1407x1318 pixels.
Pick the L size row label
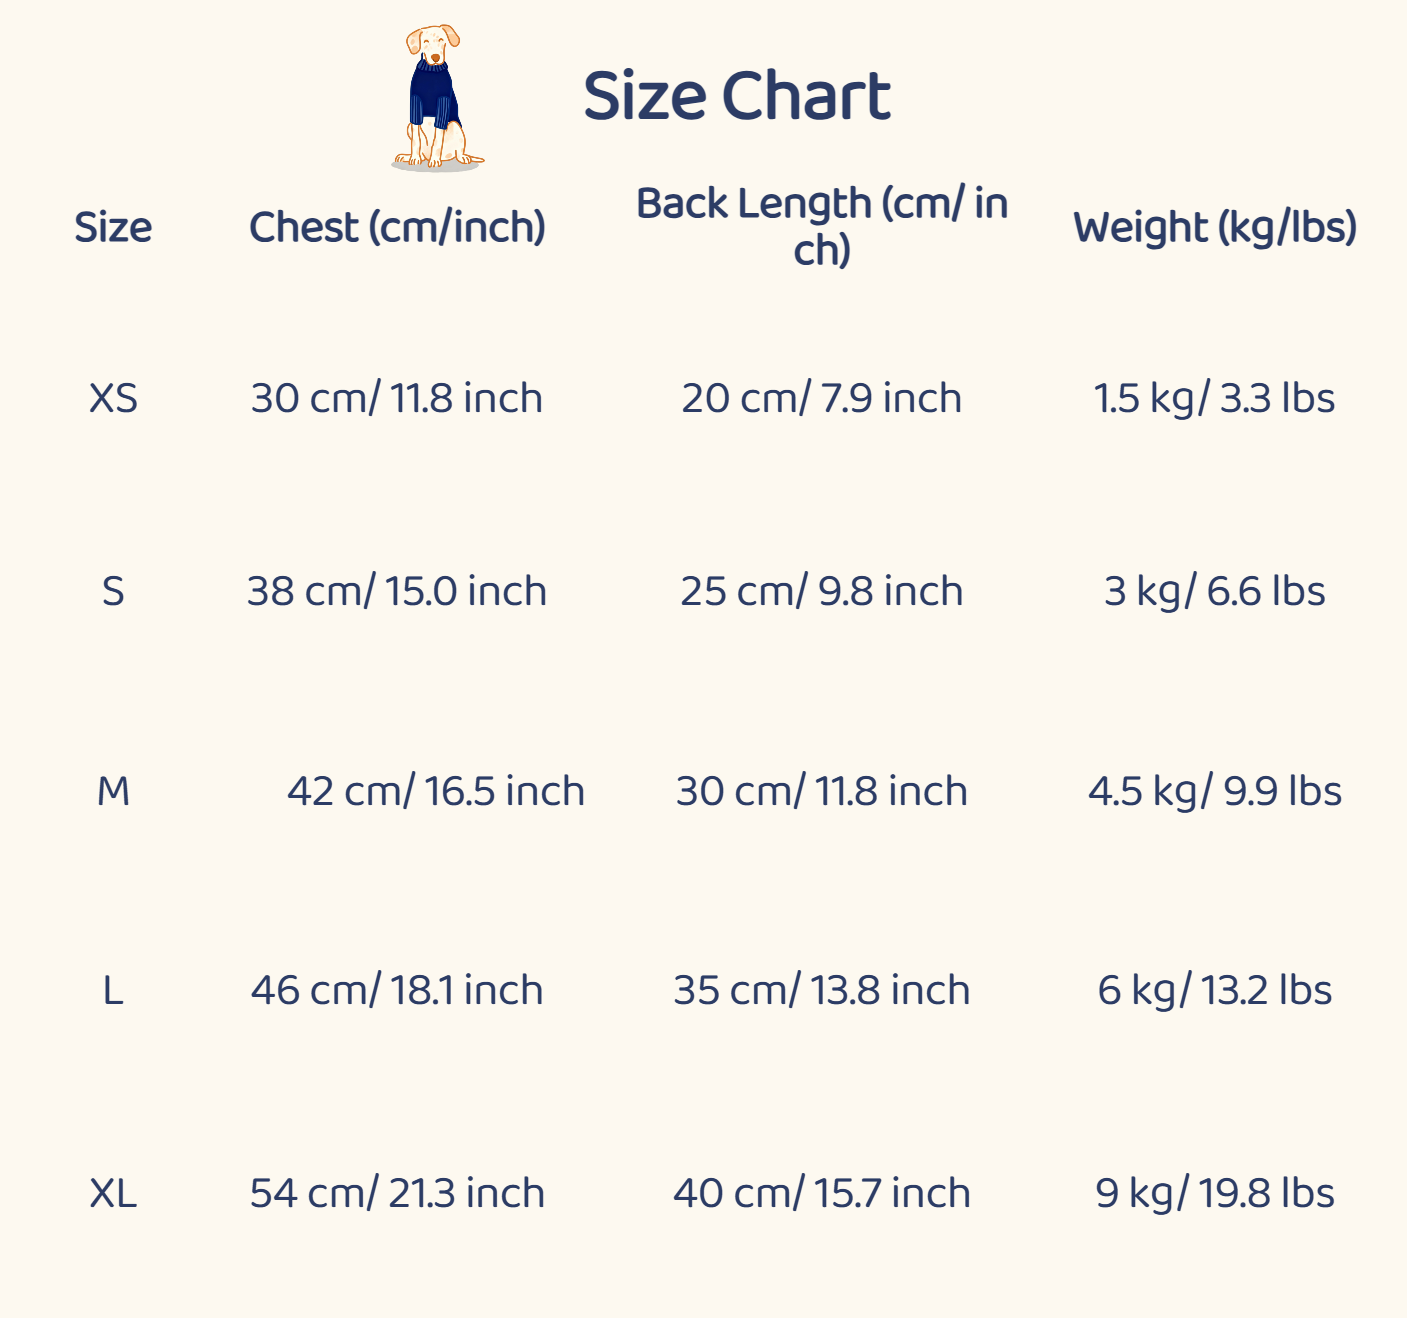pyautogui.click(x=113, y=990)
